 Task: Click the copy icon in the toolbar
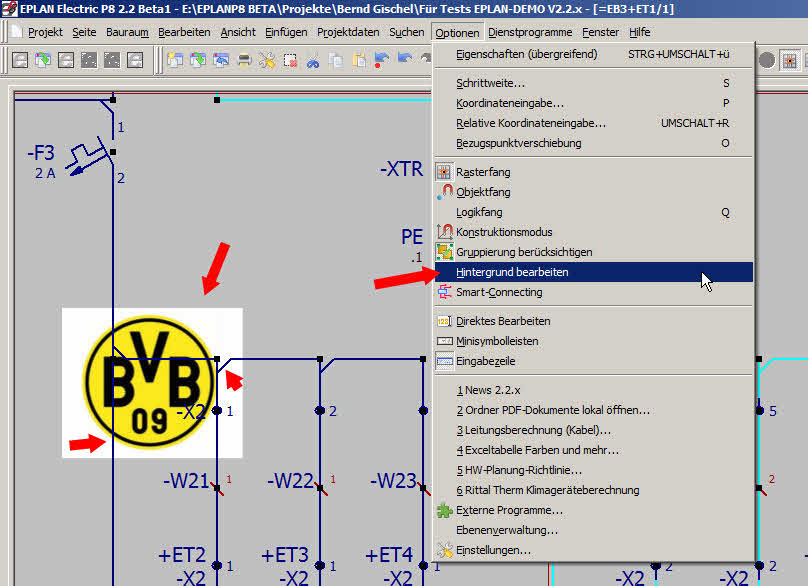tap(336, 60)
